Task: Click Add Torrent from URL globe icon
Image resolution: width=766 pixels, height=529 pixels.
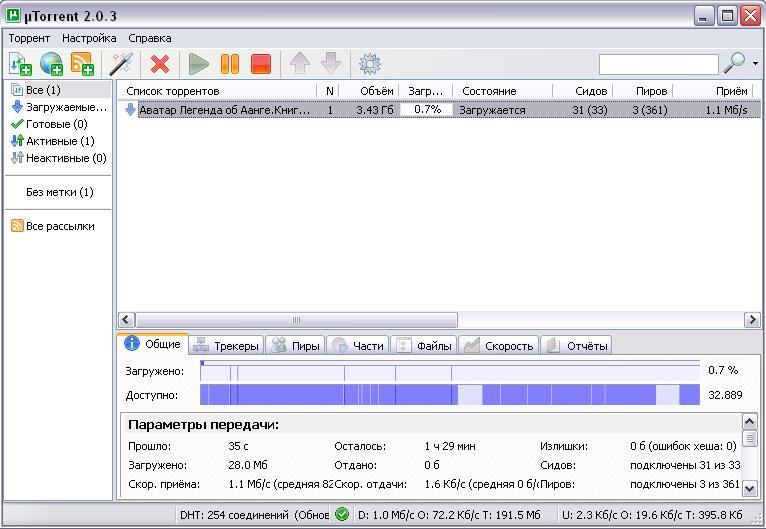Action: click(x=51, y=63)
